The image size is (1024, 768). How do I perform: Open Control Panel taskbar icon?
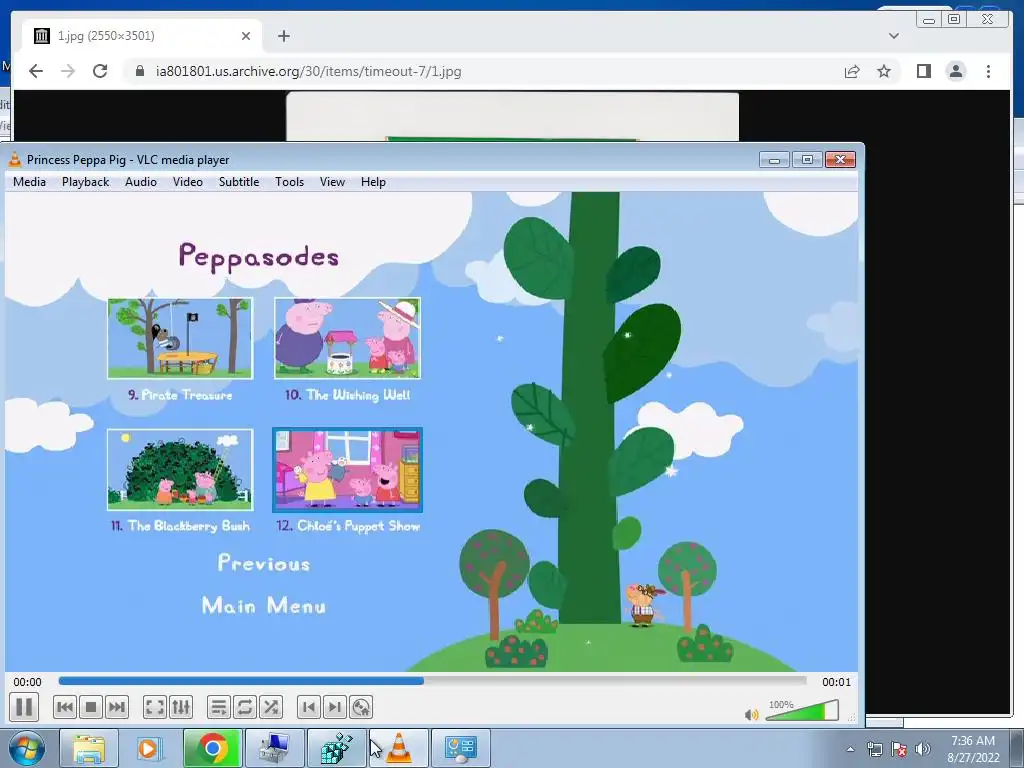[461, 748]
